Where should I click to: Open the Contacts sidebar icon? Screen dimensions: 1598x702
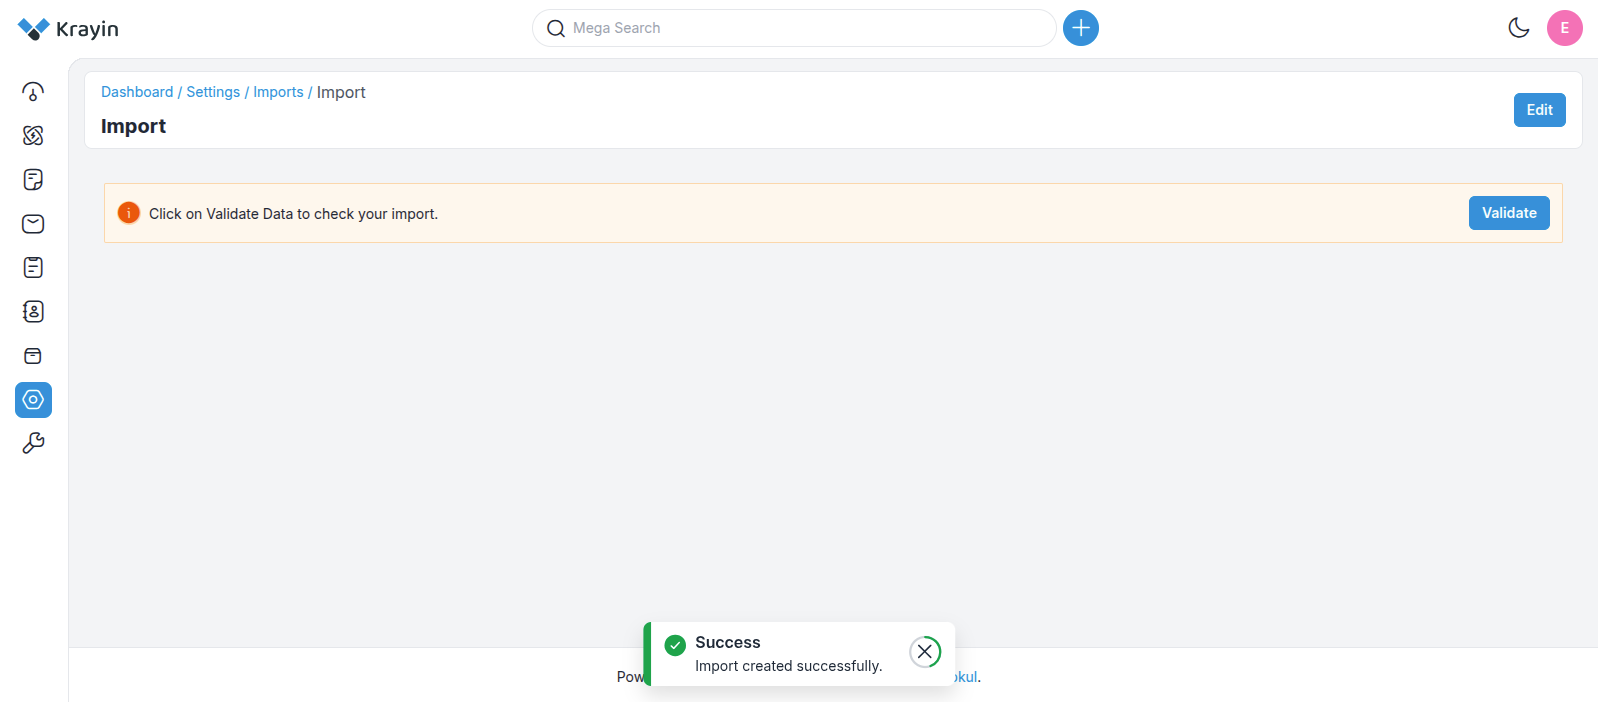tap(33, 312)
